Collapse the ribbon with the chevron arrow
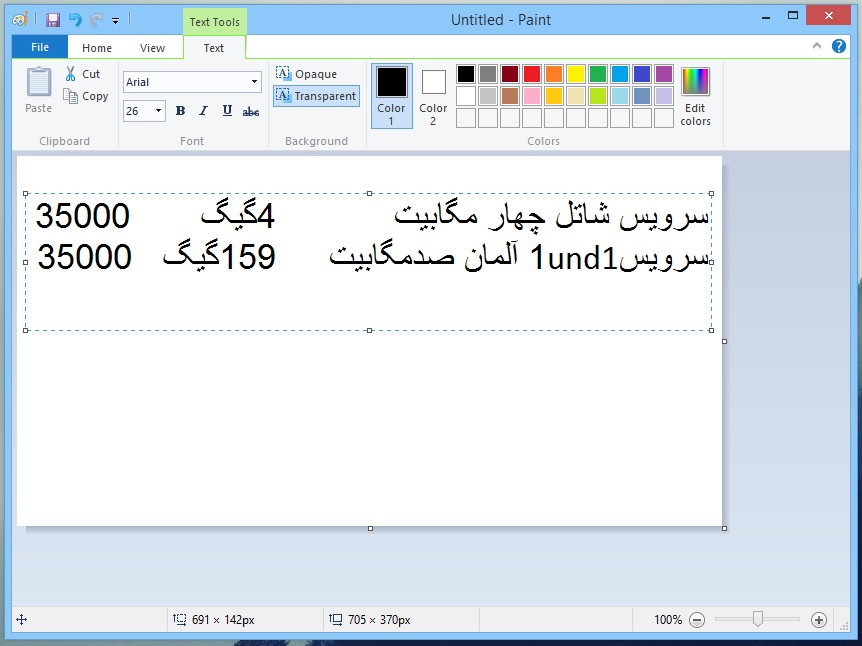The height and width of the screenshot is (646, 862). click(x=817, y=46)
